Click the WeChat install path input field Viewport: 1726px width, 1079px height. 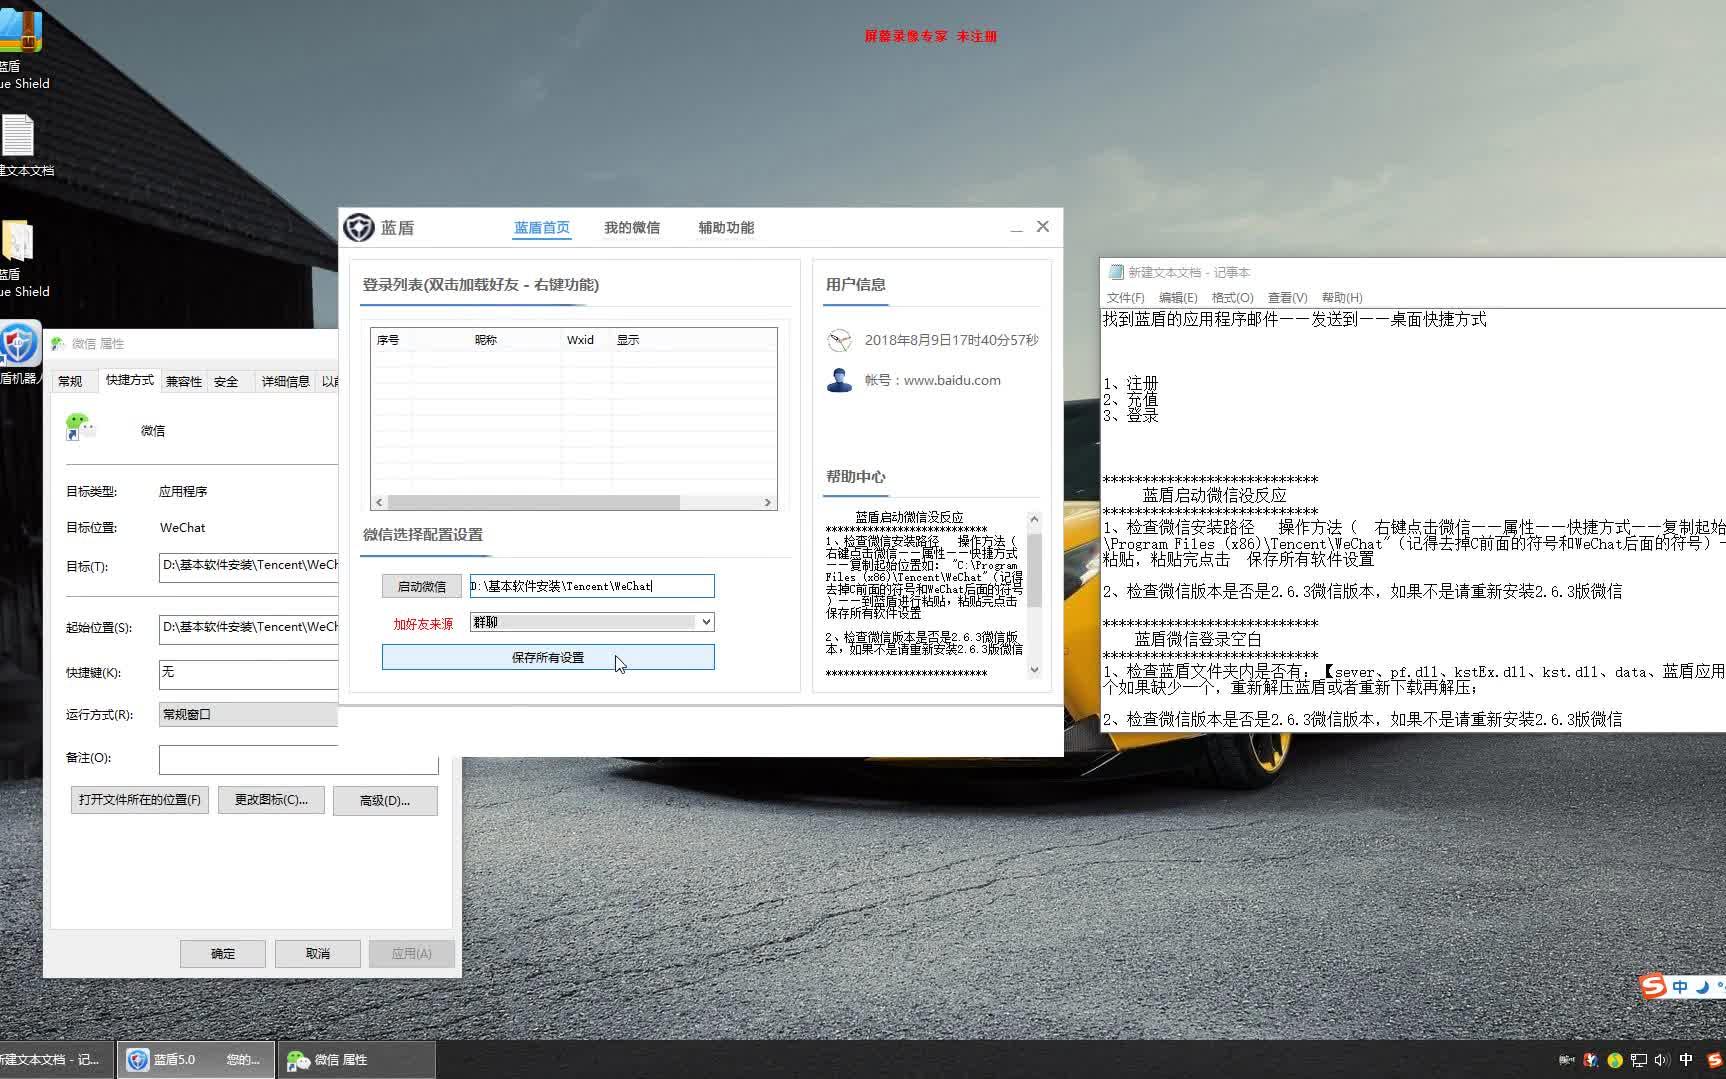(x=592, y=586)
